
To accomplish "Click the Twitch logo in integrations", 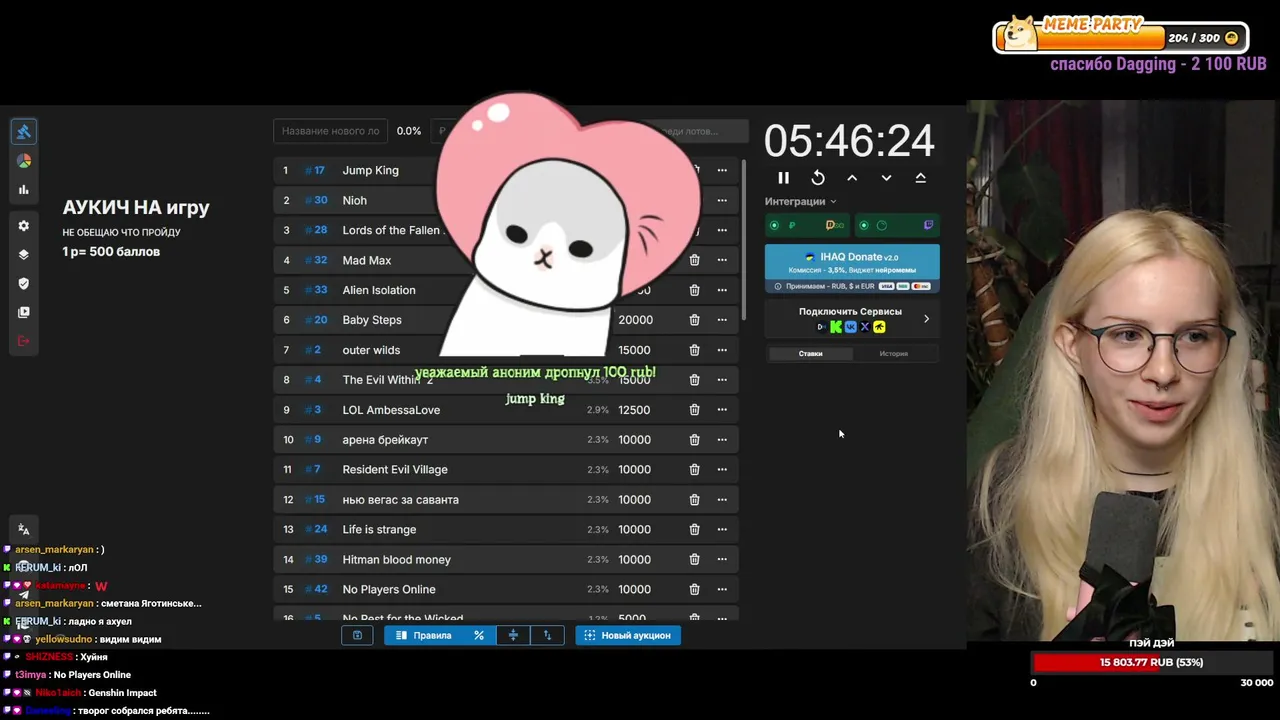I will coord(928,225).
